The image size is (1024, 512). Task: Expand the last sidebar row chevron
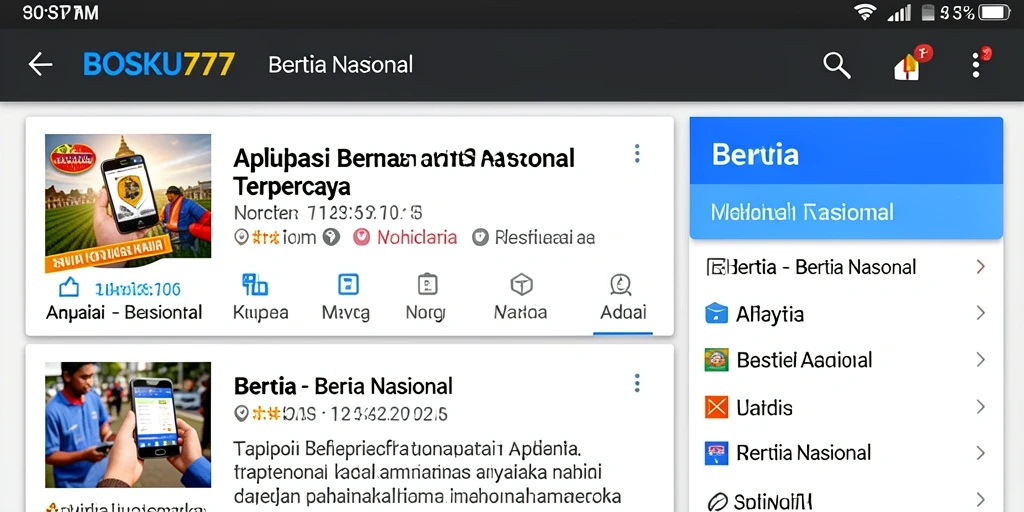(x=980, y=500)
